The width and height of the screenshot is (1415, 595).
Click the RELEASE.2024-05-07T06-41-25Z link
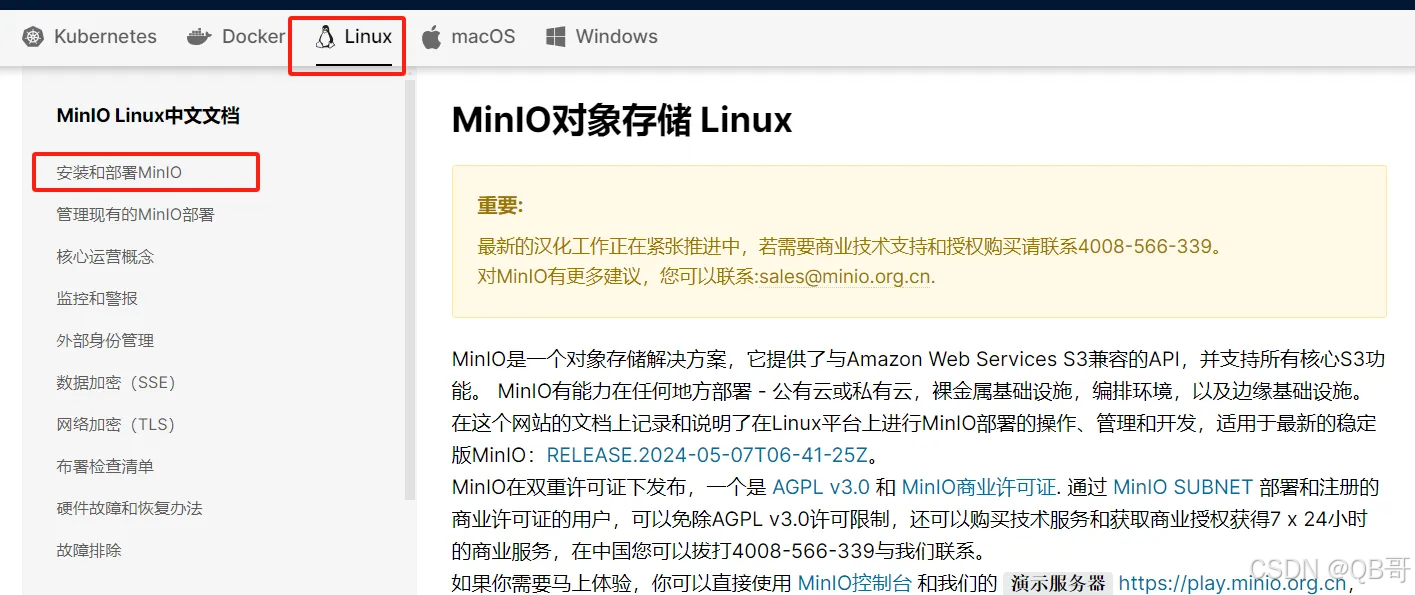707,455
